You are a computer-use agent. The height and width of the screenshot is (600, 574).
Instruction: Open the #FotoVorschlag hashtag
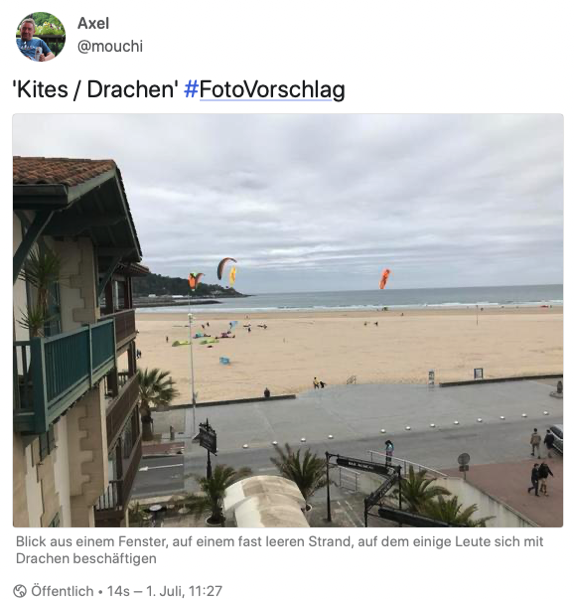(x=265, y=90)
